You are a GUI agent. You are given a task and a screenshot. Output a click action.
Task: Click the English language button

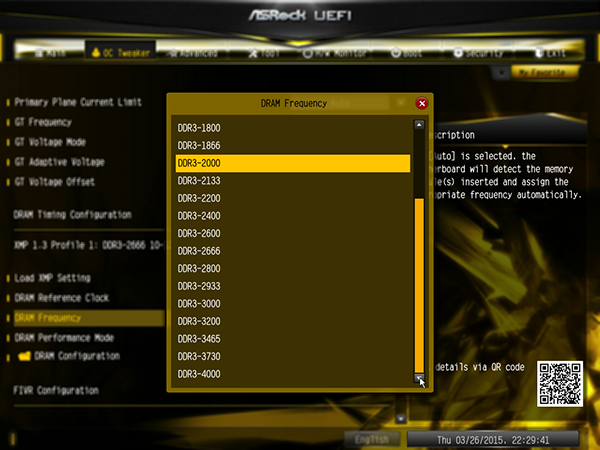point(372,439)
